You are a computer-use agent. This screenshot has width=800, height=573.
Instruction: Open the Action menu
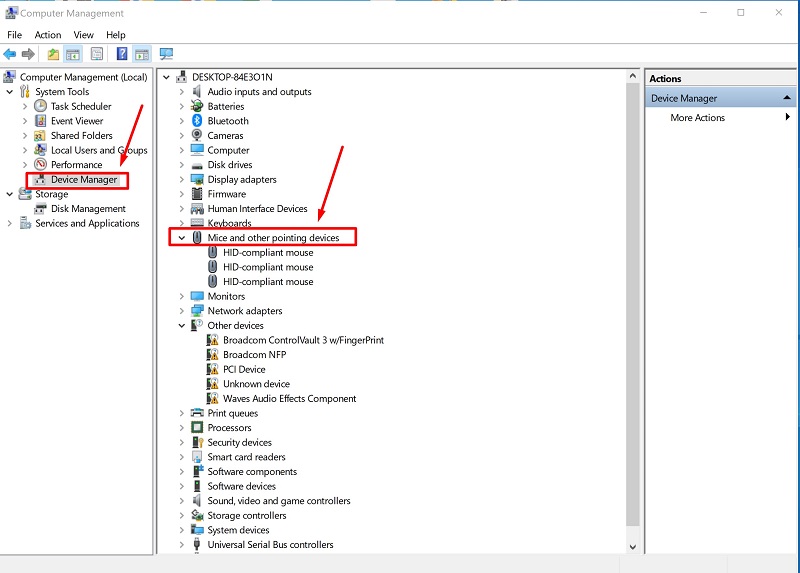[48, 35]
